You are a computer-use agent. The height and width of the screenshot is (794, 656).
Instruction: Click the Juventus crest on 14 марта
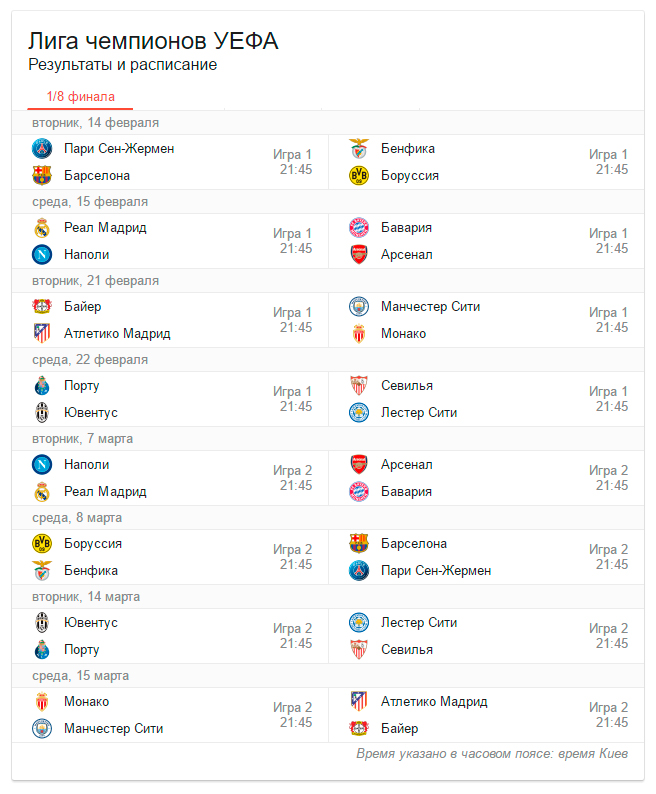pyautogui.click(x=42, y=623)
